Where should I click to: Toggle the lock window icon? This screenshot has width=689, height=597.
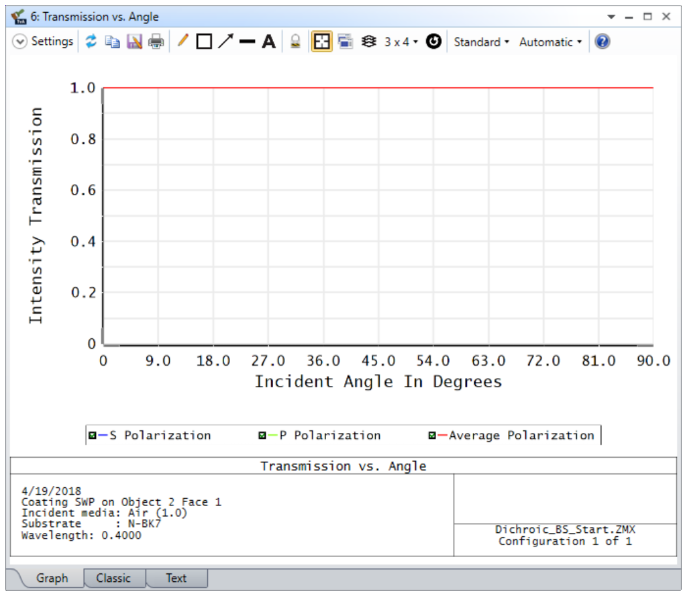[x=295, y=42]
